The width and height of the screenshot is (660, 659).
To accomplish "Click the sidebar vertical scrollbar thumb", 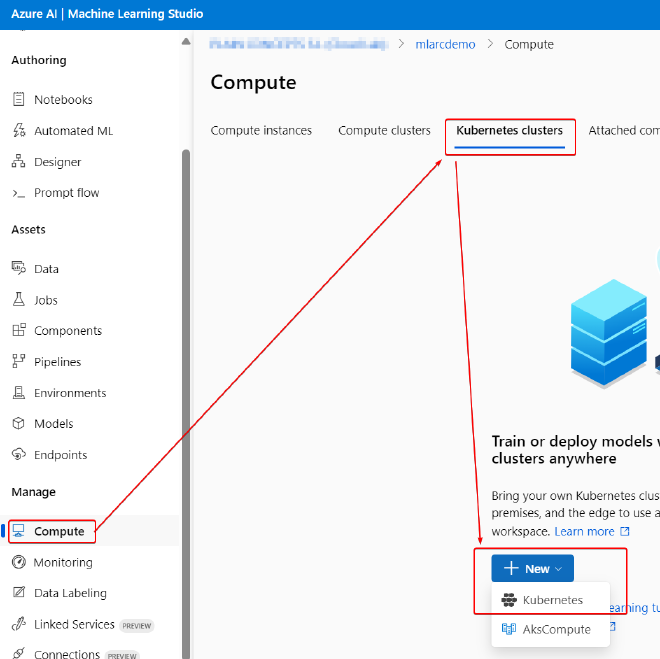I will click(x=186, y=404).
